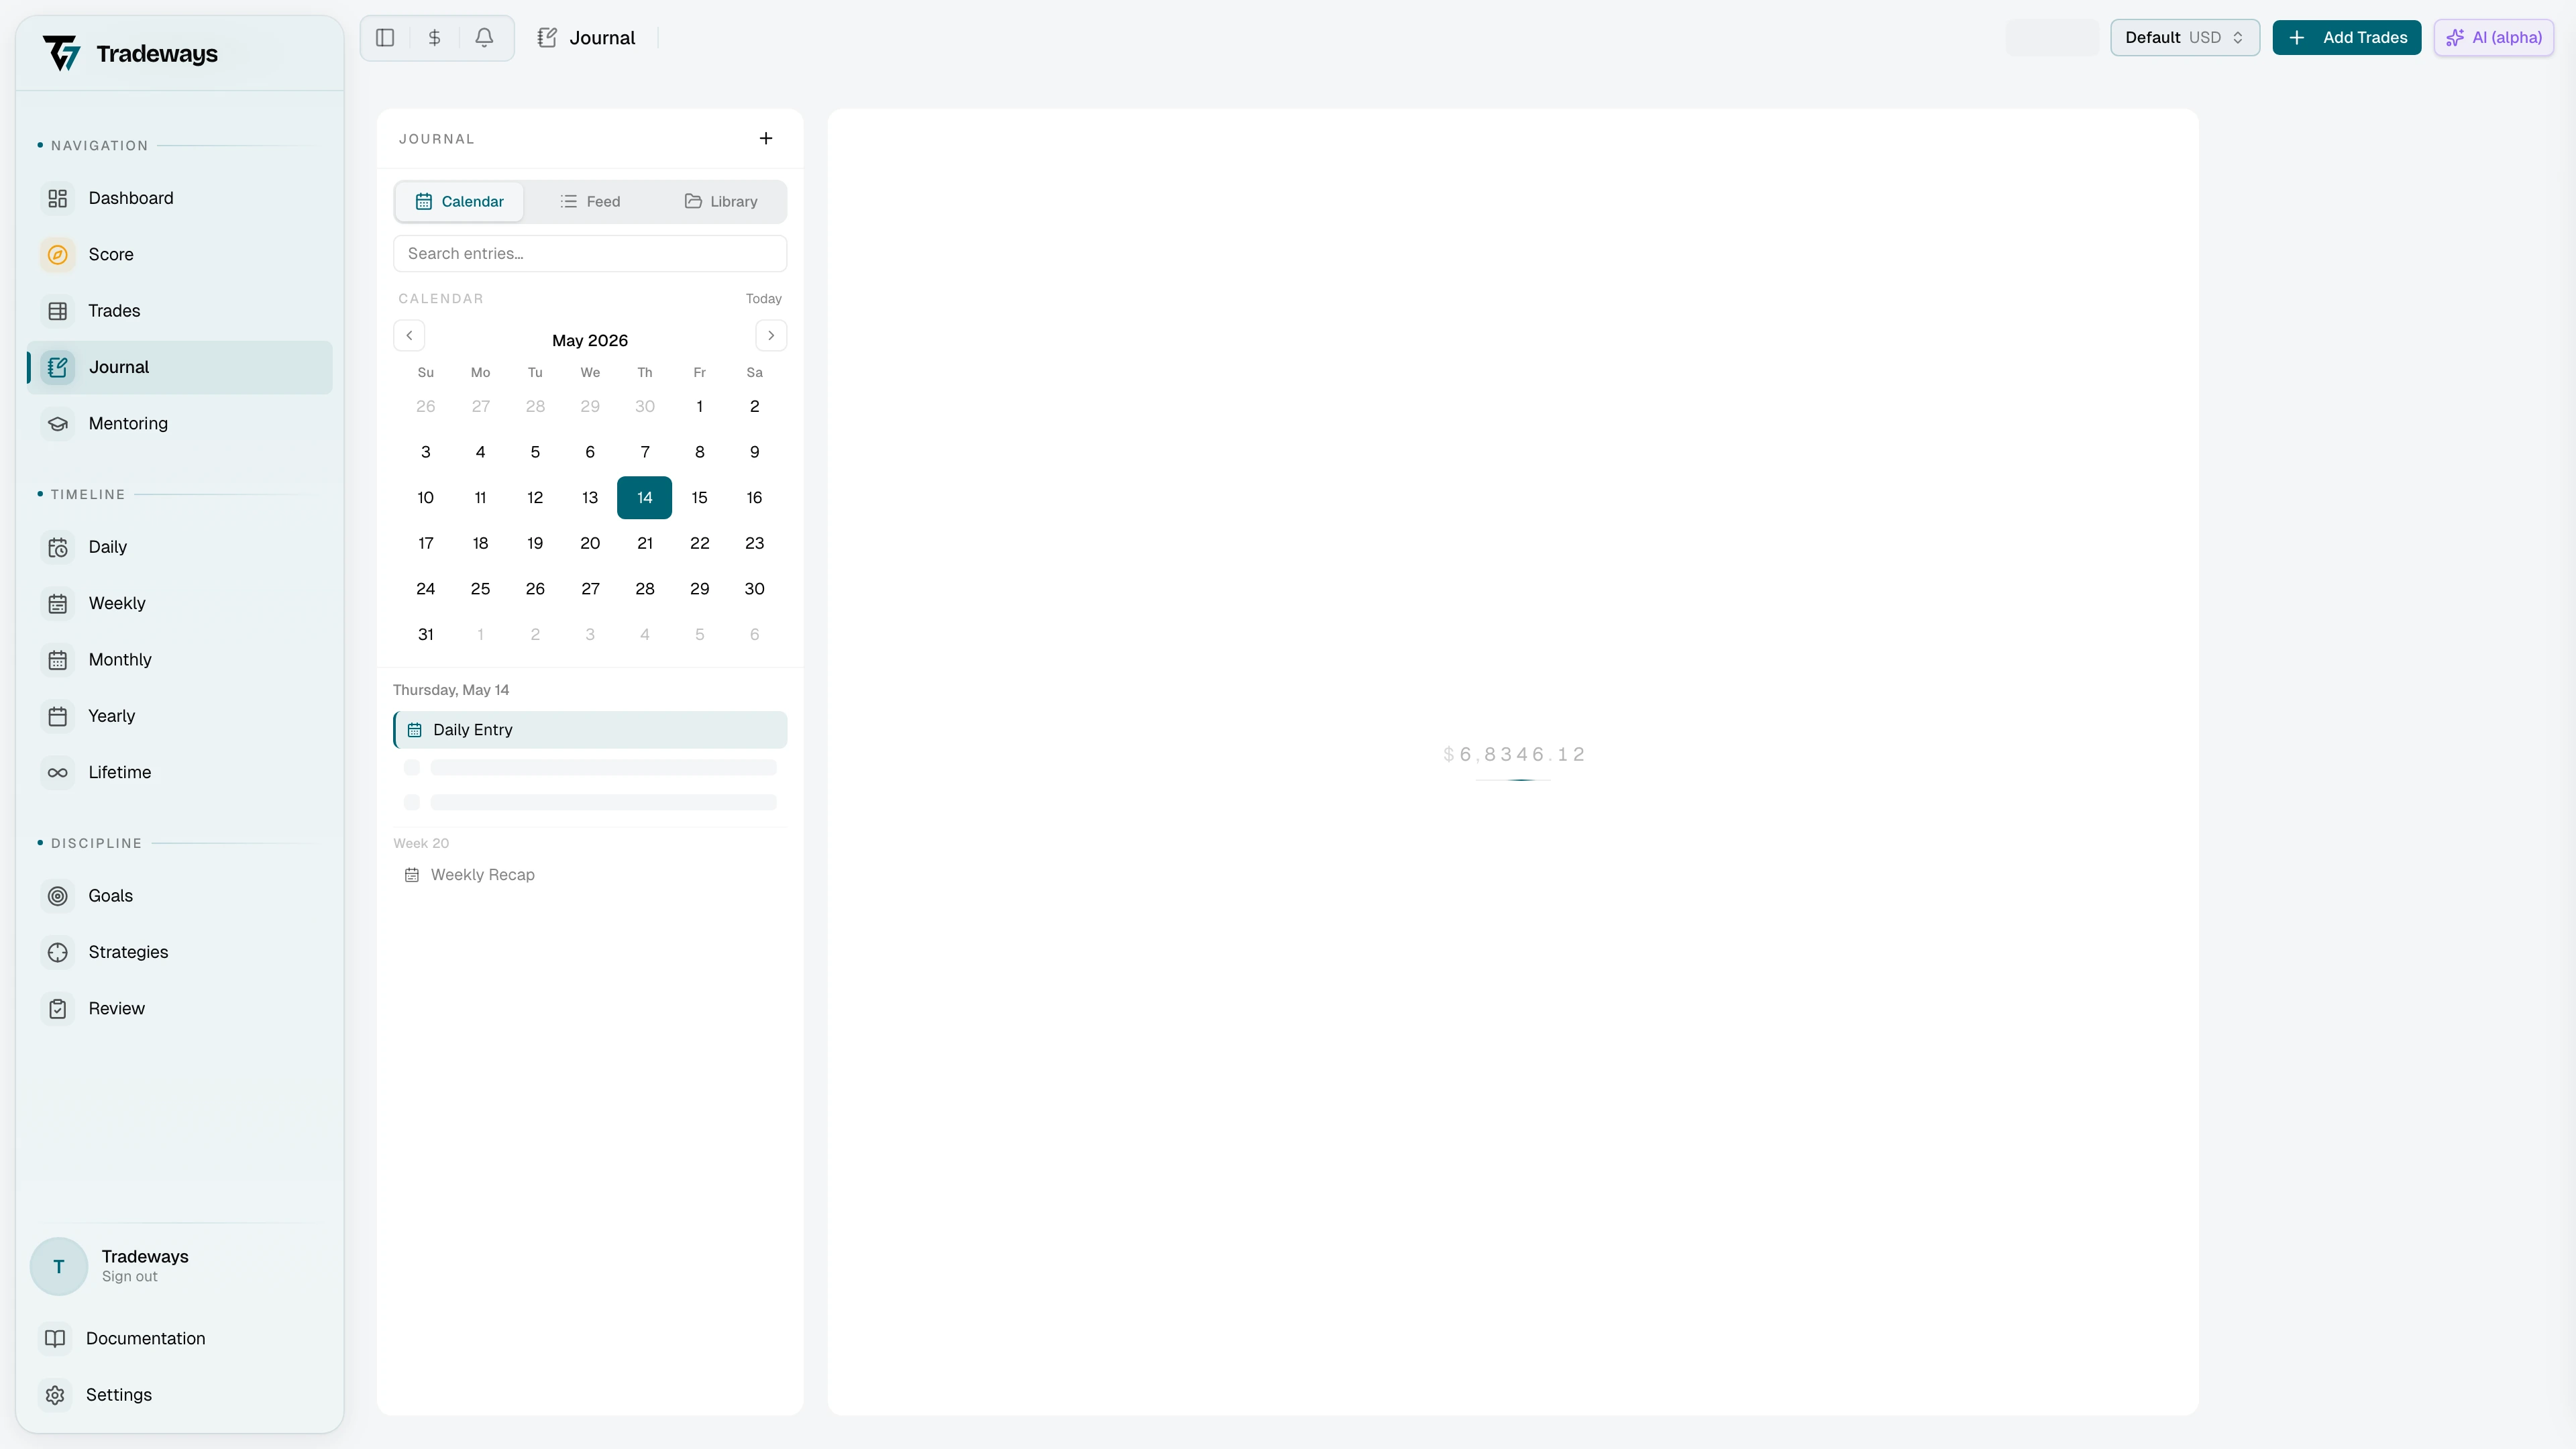Click the Search entries field
This screenshot has height=1449, width=2576.
pyautogui.click(x=590, y=254)
